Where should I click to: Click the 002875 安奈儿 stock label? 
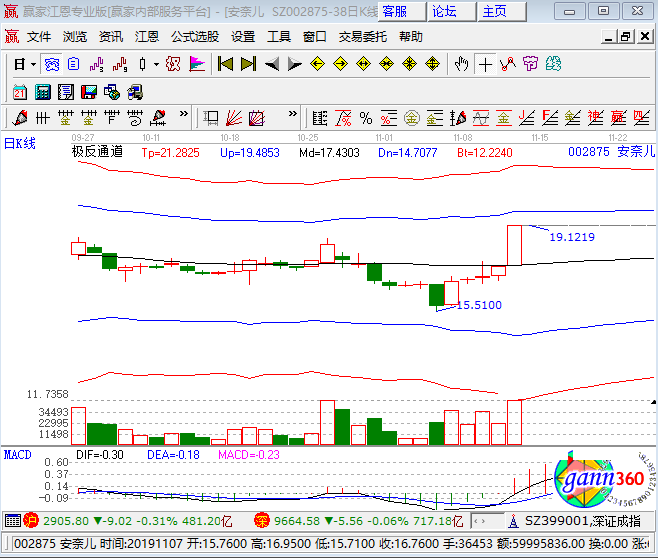pos(611,151)
